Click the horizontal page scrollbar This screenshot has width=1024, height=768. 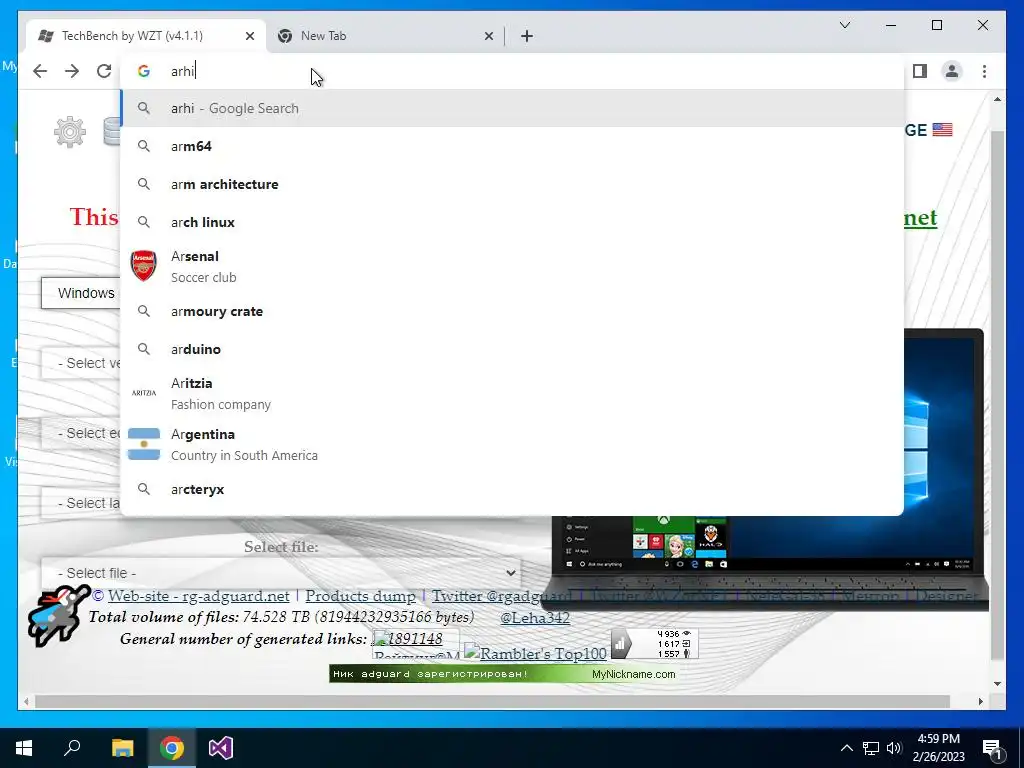[493, 701]
